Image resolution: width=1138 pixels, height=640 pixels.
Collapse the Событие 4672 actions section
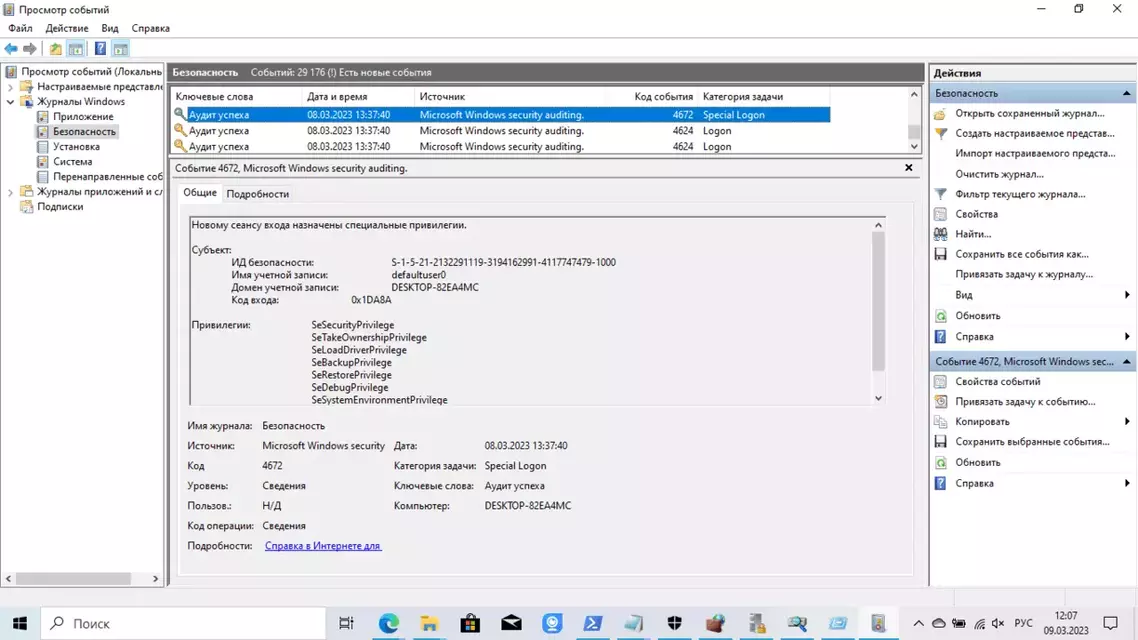tap(1126, 361)
